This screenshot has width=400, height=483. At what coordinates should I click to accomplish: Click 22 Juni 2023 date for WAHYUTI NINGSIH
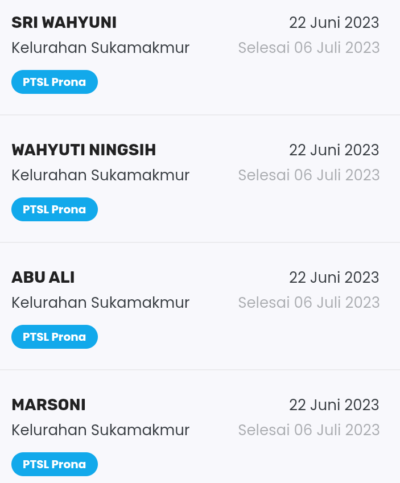coord(334,150)
